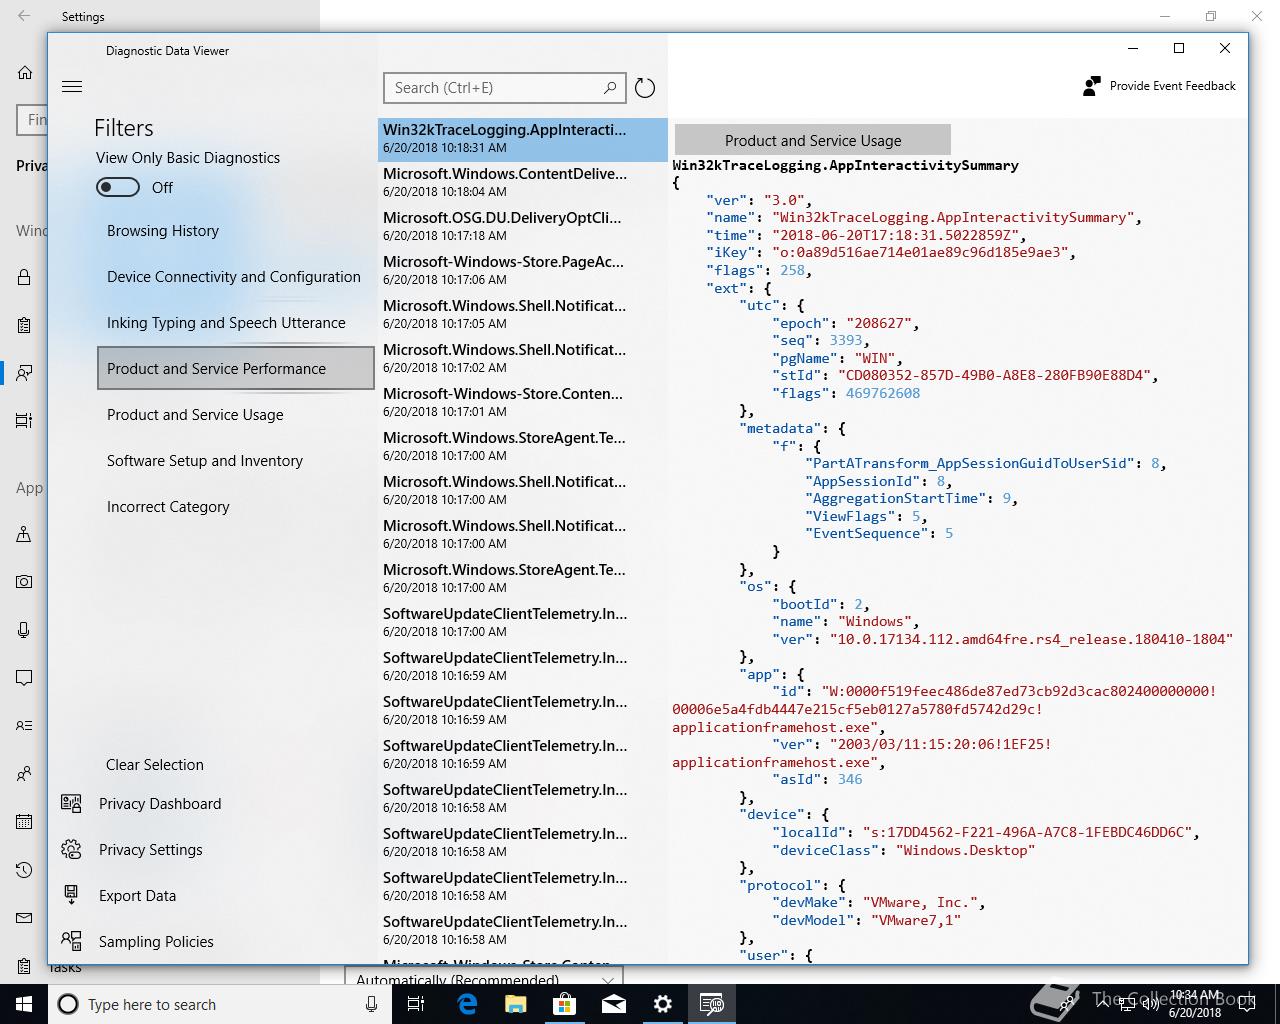Select Microsoft-Windows-Store.Conten... event at 10:17:01
1280x1024 pixels.
(x=522, y=403)
